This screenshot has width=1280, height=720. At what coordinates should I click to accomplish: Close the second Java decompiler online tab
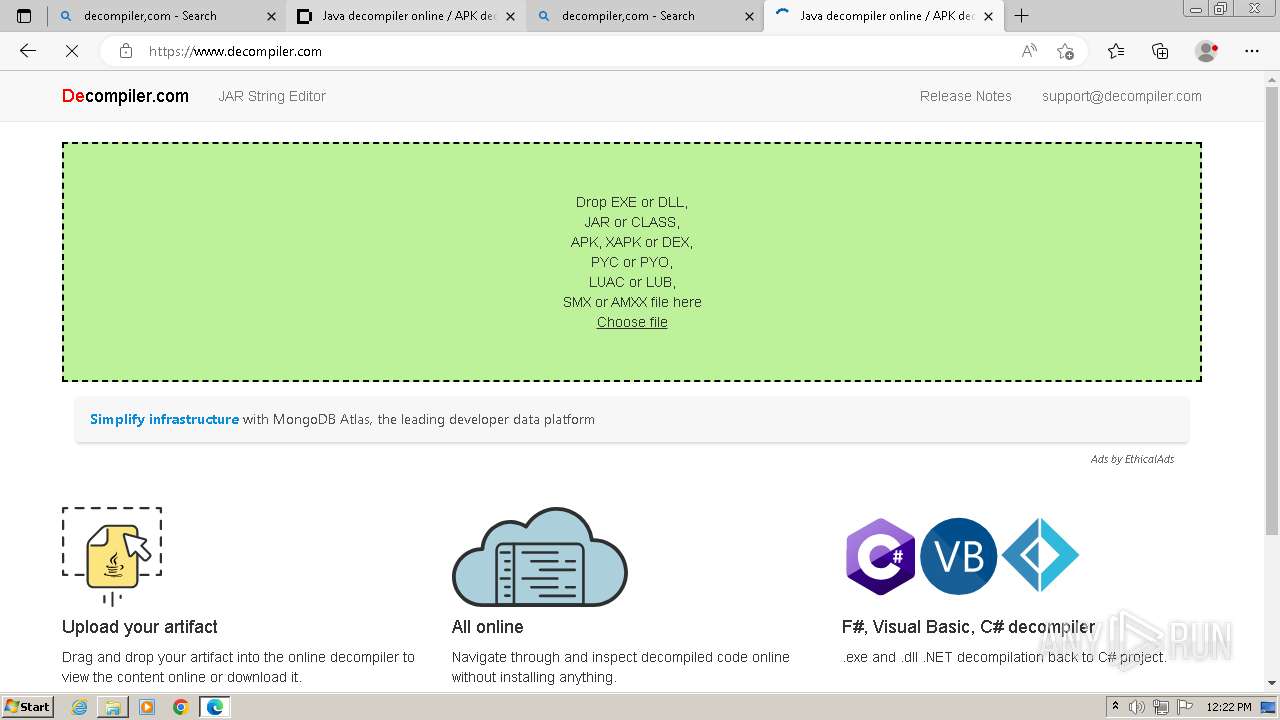(x=510, y=16)
